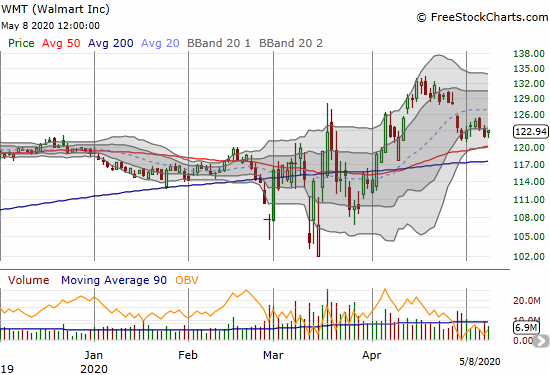Click the 122.94 current price tag
Image resolution: width=550 pixels, height=375 pixels.
[531, 132]
